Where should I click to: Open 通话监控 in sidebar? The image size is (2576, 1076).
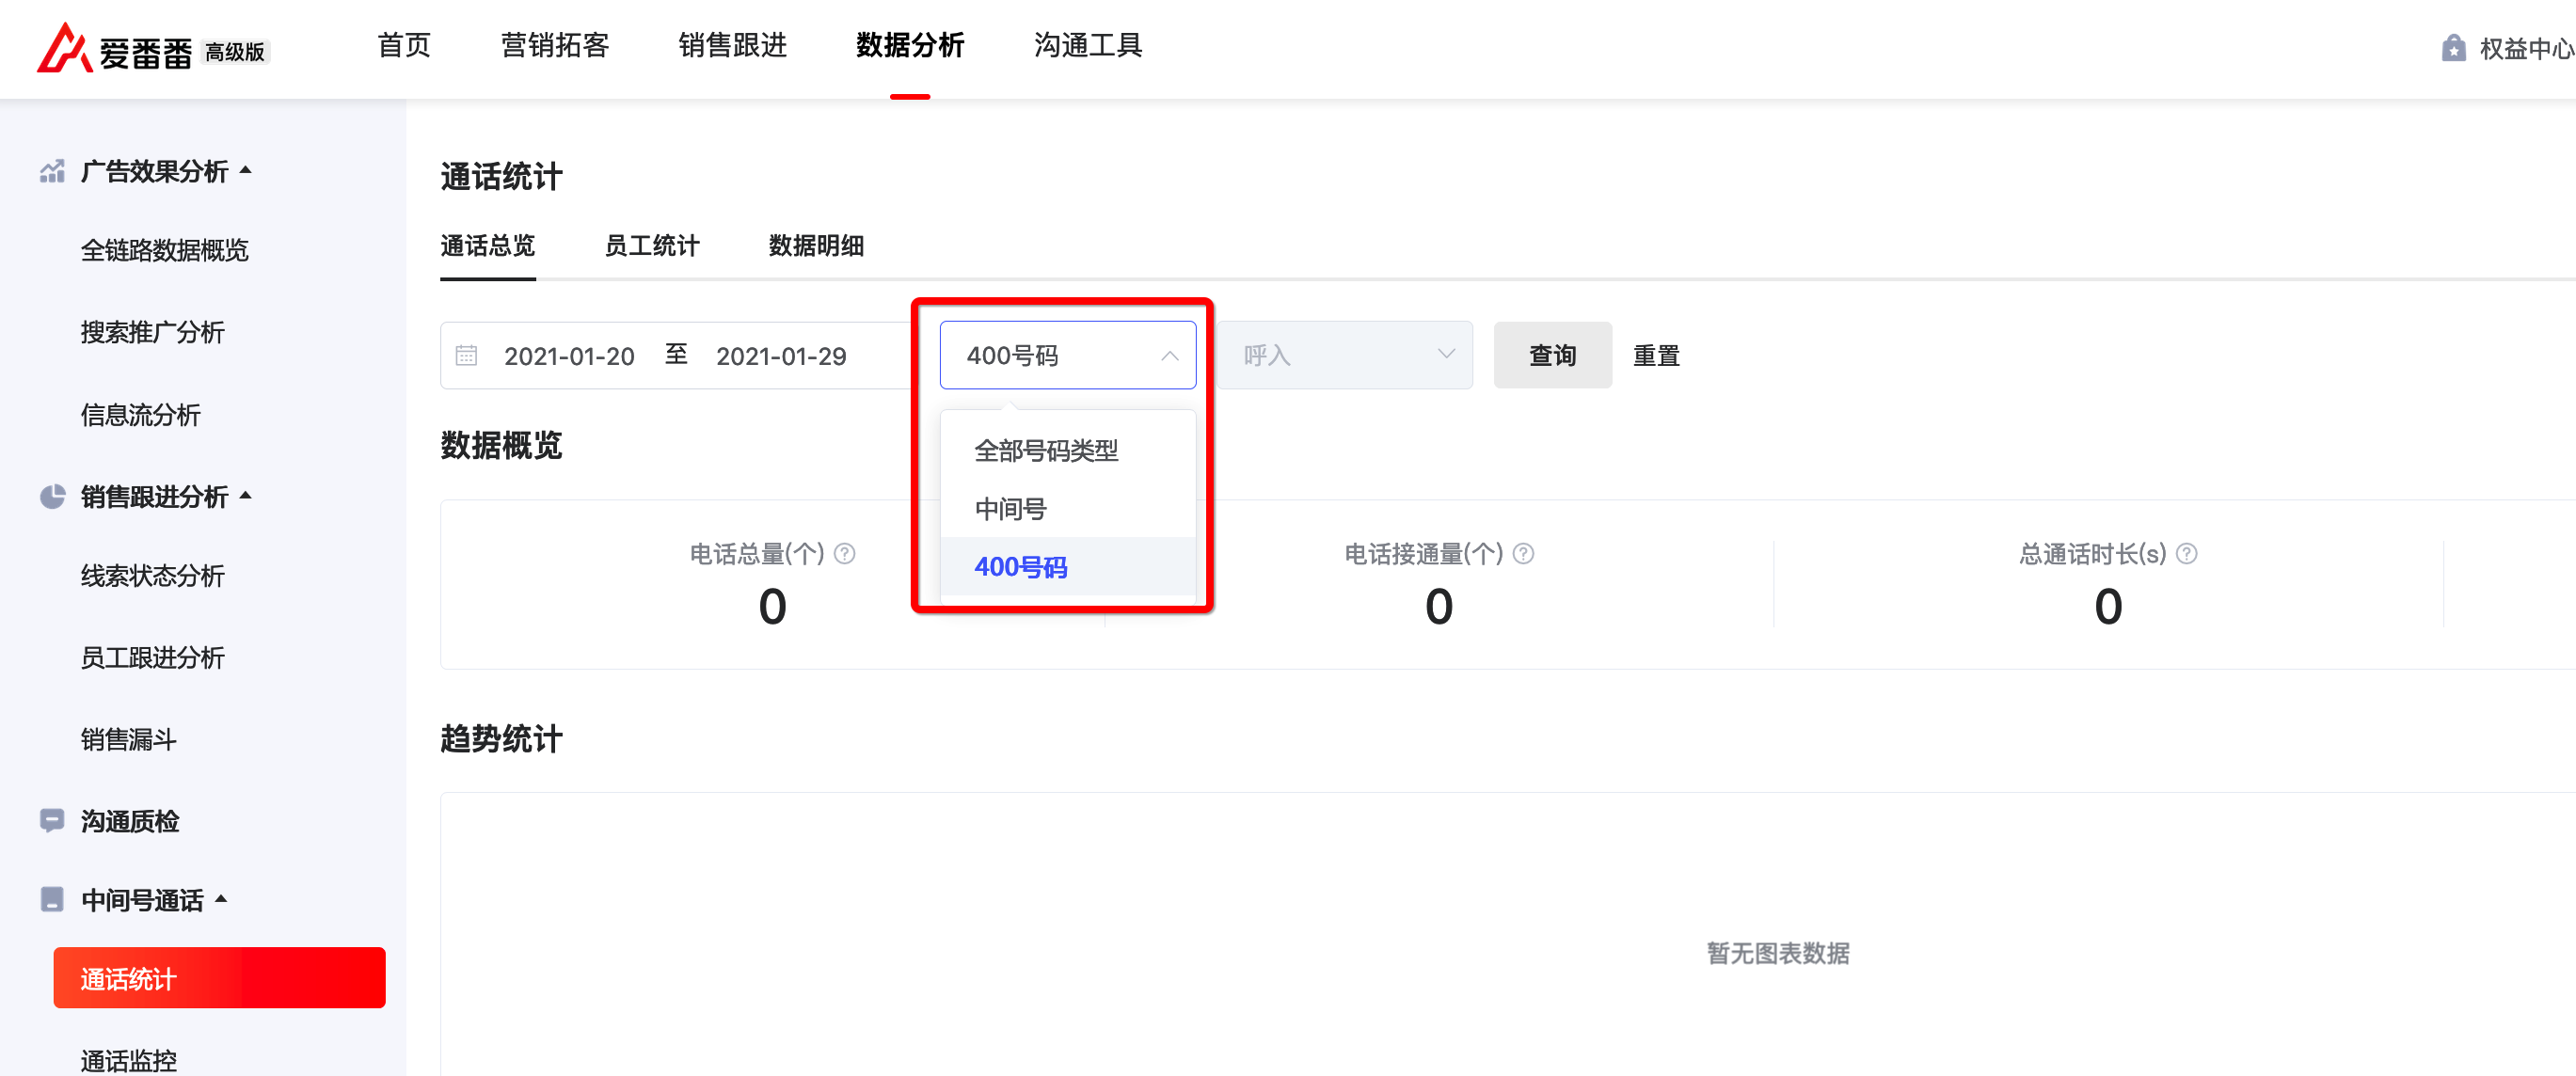point(128,1060)
